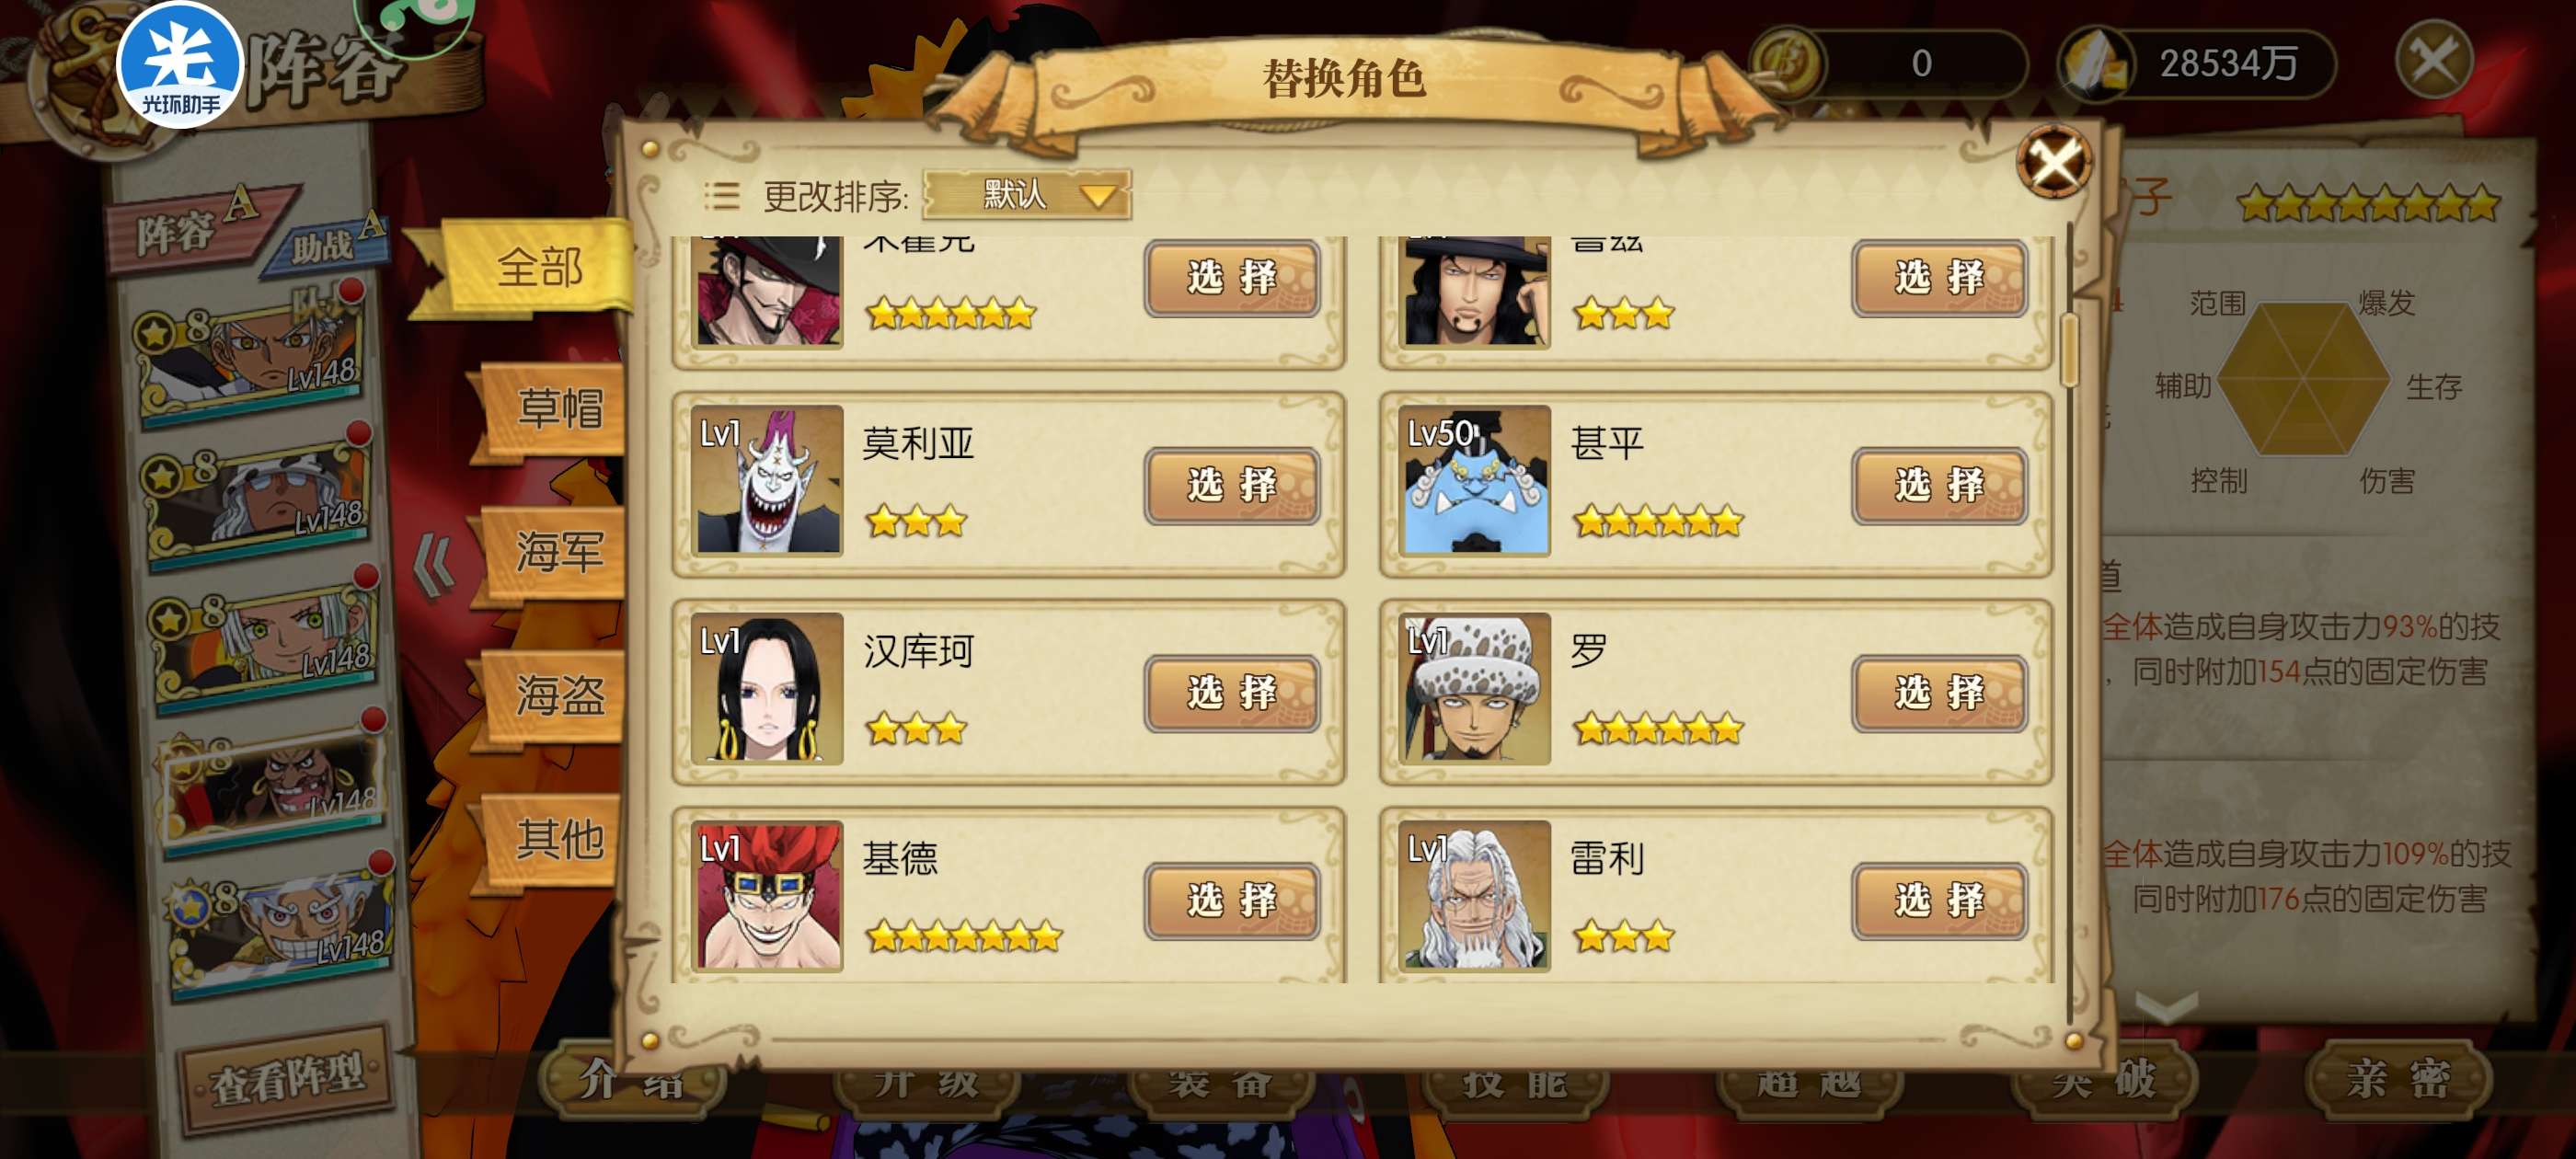Click 甚平 Lv50 character portrait
Image resolution: width=2576 pixels, height=1159 pixels.
coord(1474,480)
